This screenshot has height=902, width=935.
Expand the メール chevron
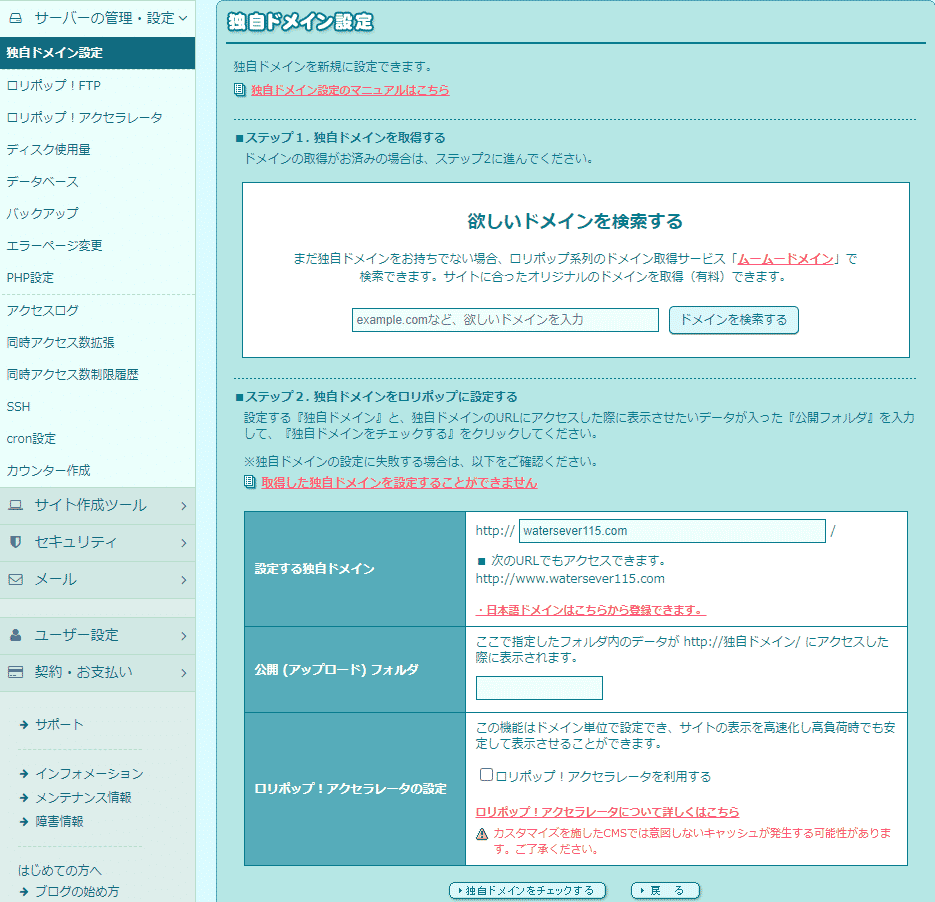coord(184,580)
